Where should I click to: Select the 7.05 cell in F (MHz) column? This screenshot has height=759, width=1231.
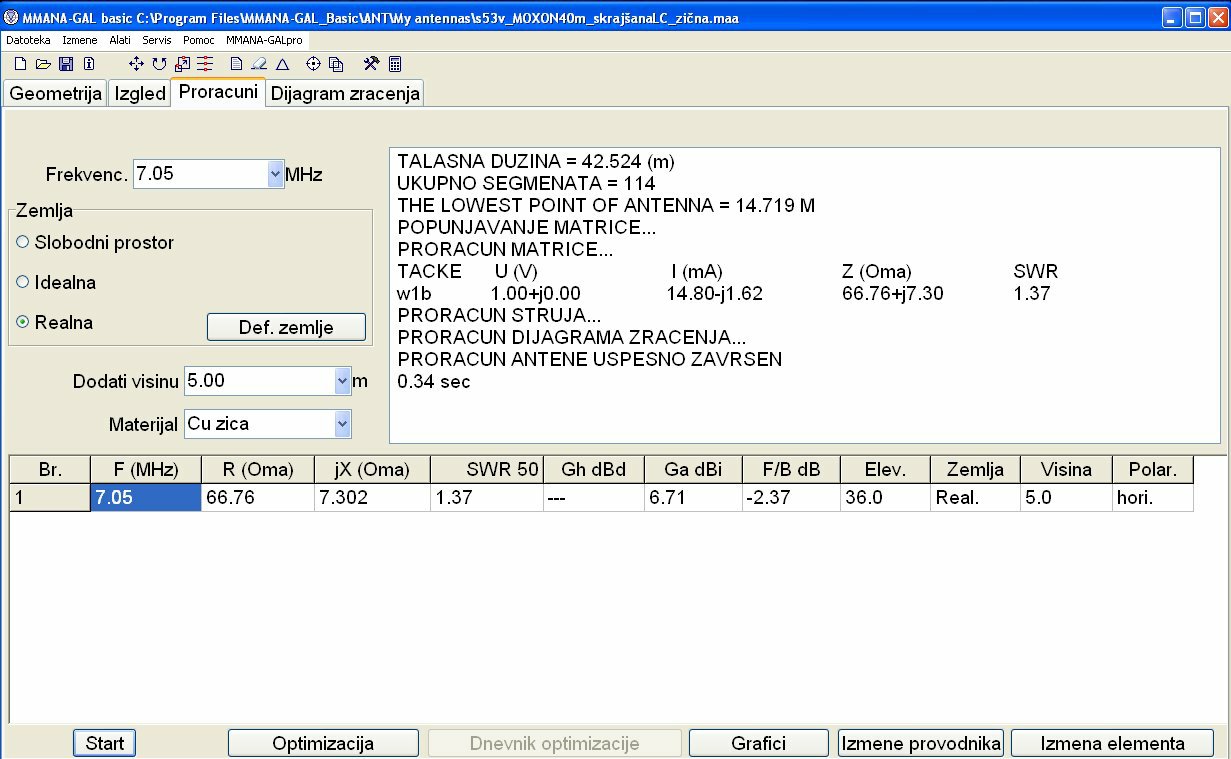(146, 497)
